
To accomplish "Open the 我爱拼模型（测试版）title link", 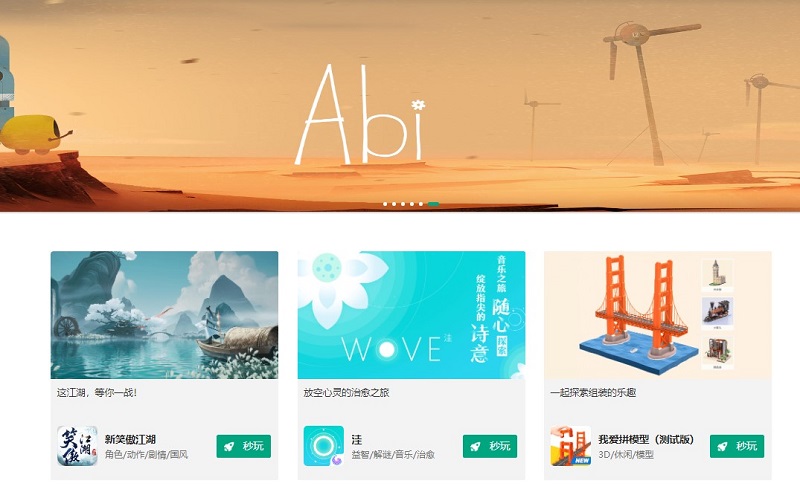I will pos(646,439).
